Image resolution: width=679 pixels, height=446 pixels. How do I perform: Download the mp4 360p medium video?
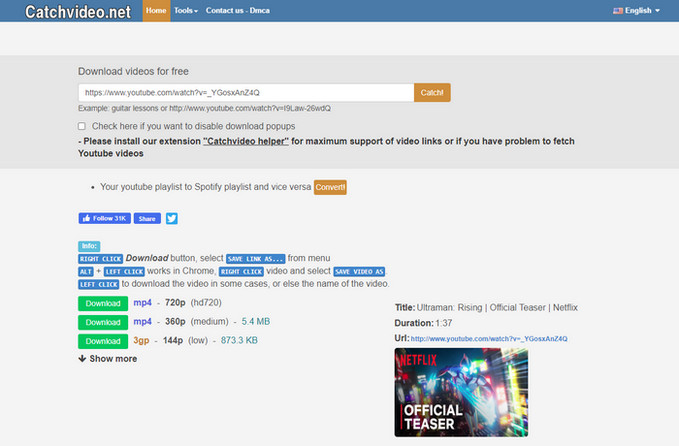click(103, 322)
